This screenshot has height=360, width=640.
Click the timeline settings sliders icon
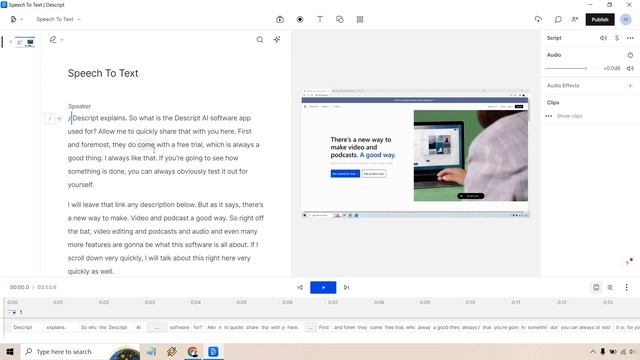(610, 287)
